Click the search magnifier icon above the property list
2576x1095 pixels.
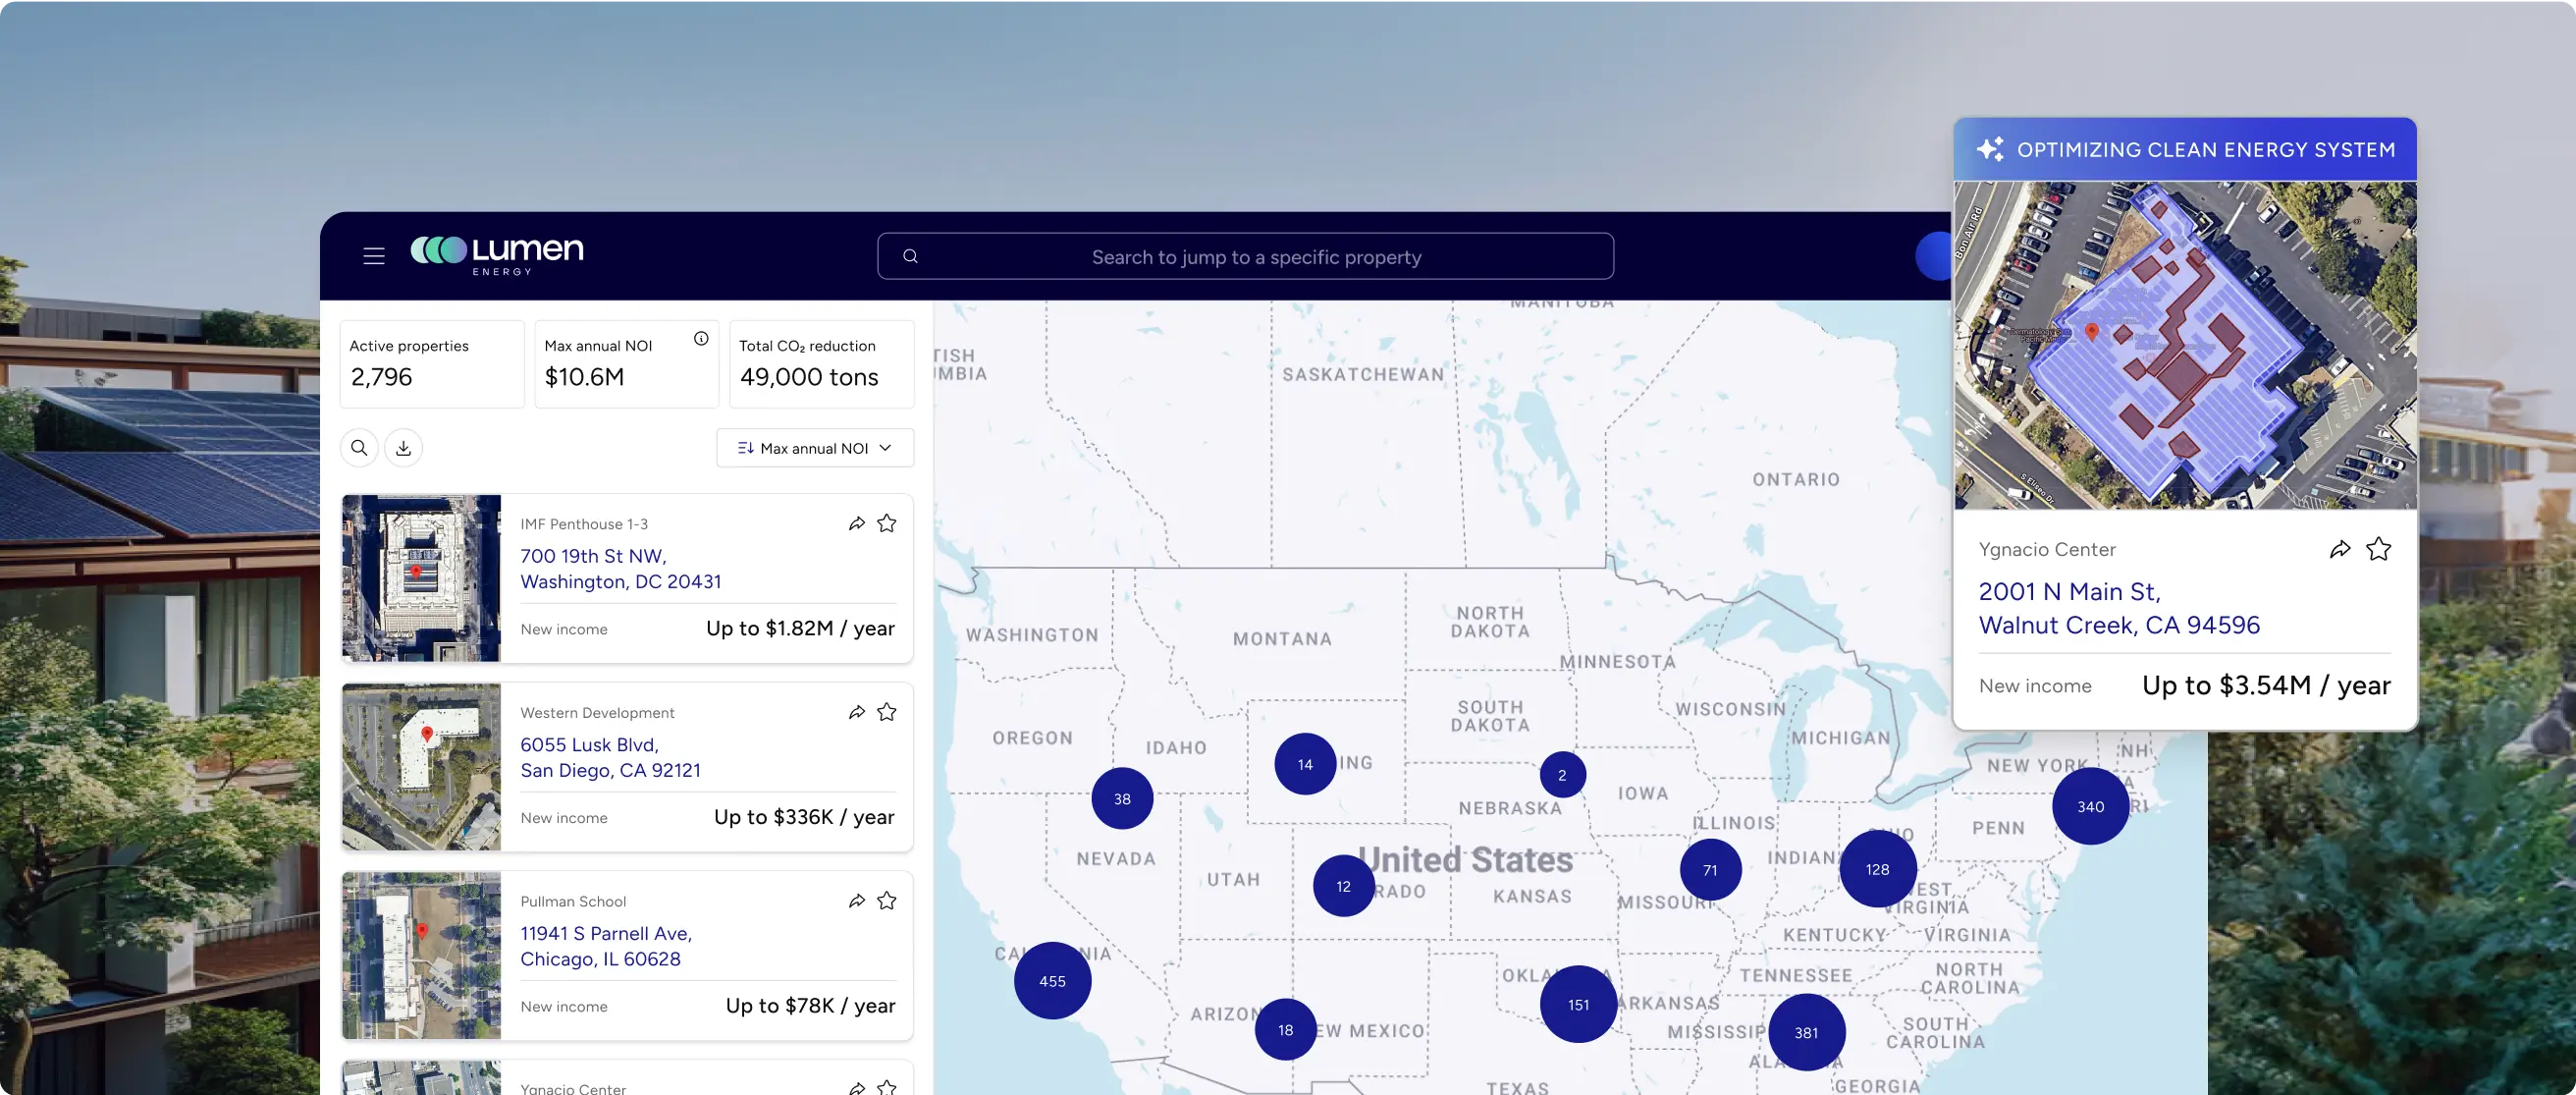[x=359, y=448]
